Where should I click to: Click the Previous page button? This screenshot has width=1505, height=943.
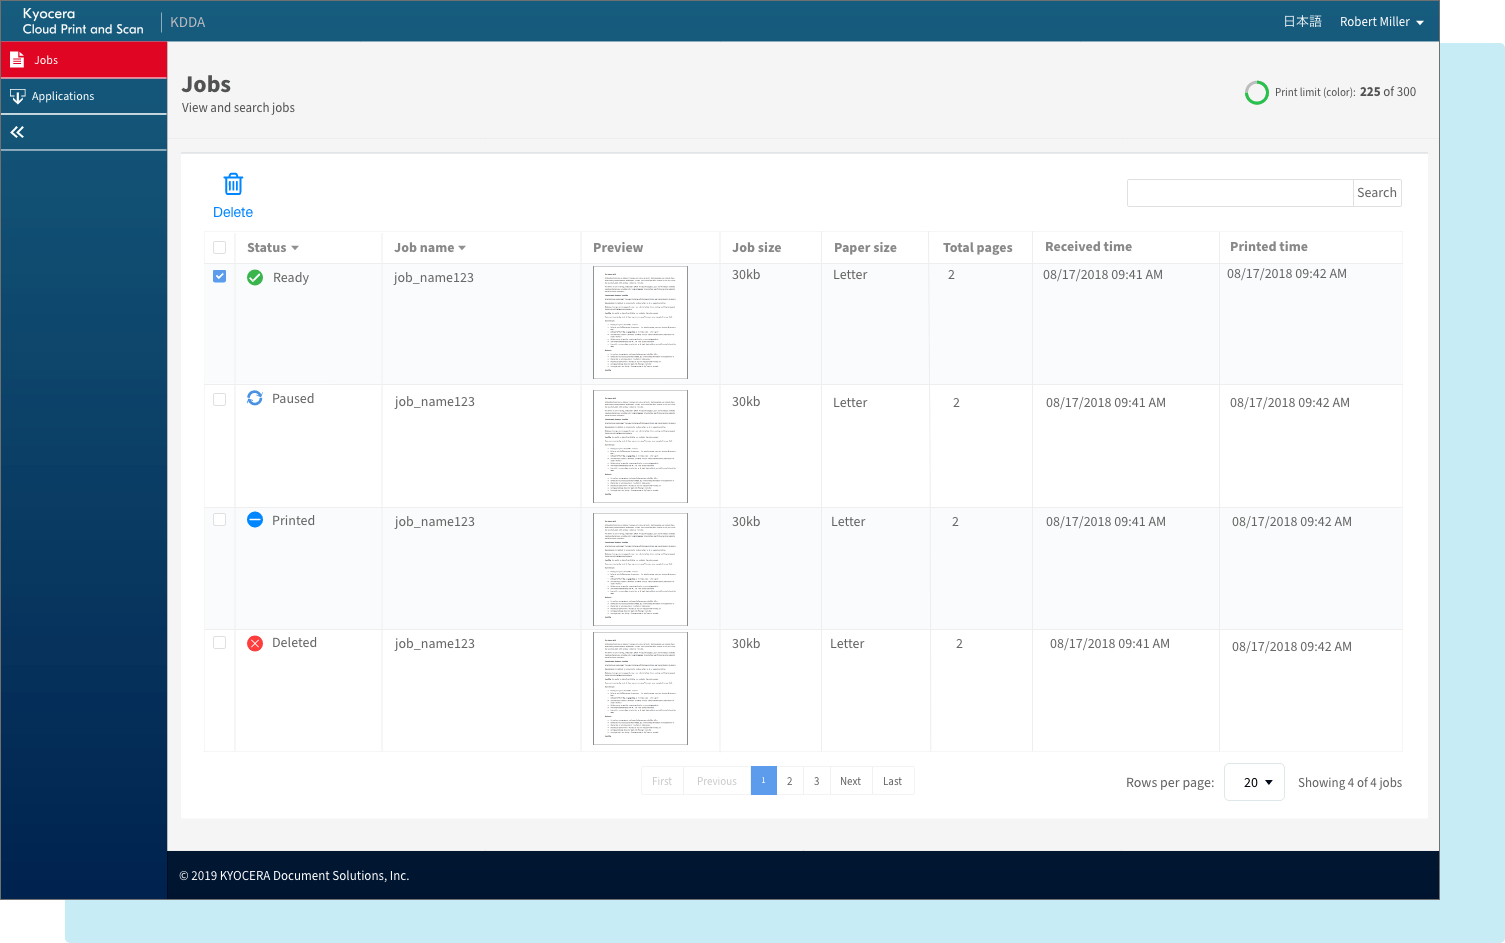coord(717,781)
